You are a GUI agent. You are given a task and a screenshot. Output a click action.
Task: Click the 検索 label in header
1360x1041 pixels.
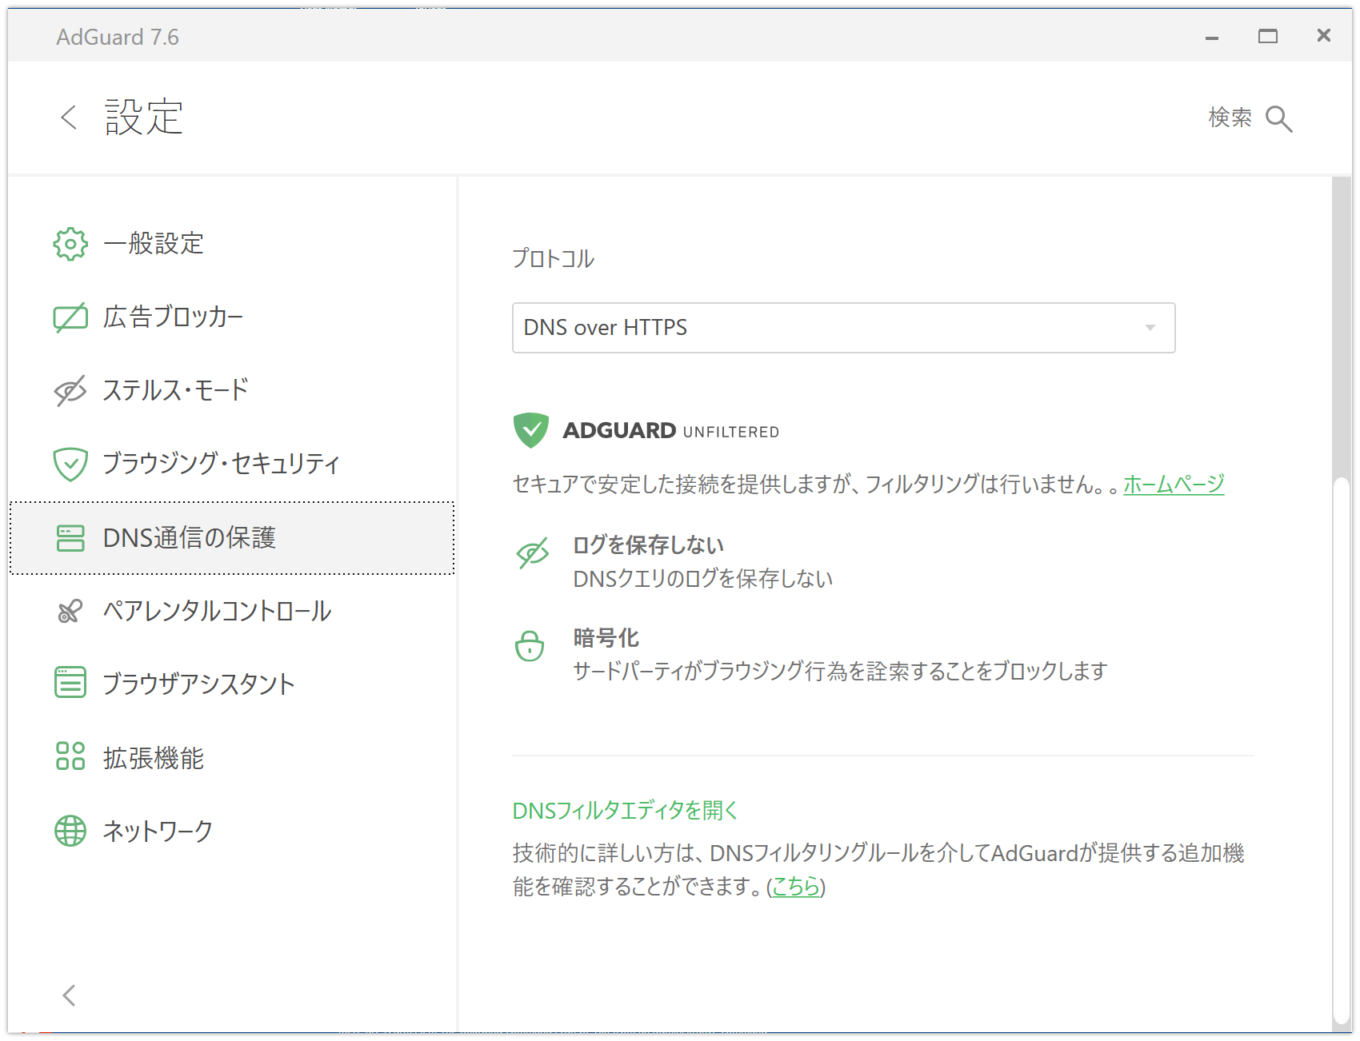point(1229,118)
